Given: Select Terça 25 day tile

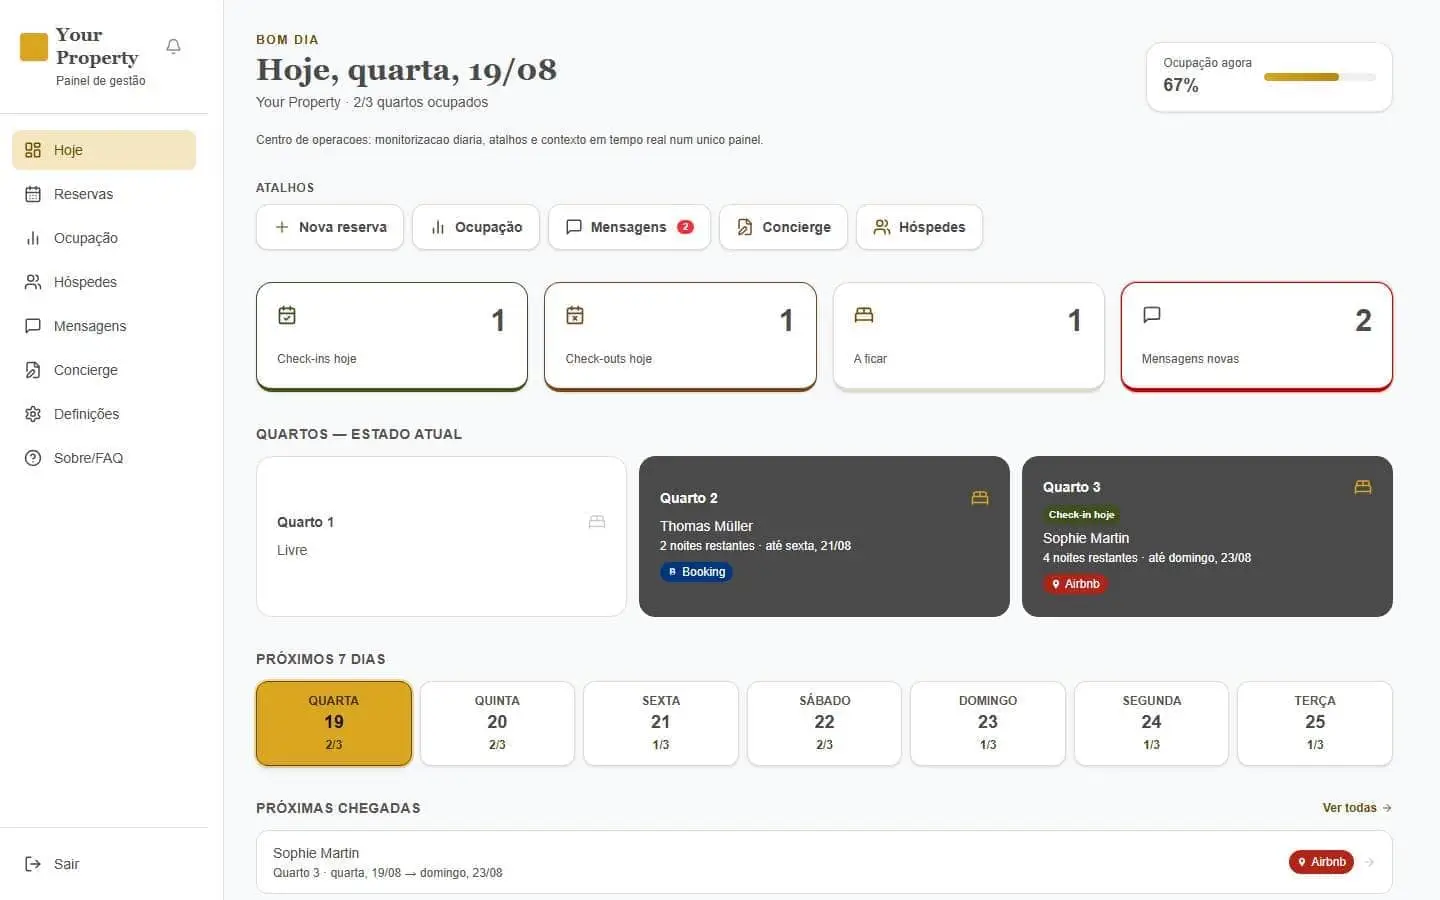Looking at the screenshot, I should coord(1315,724).
